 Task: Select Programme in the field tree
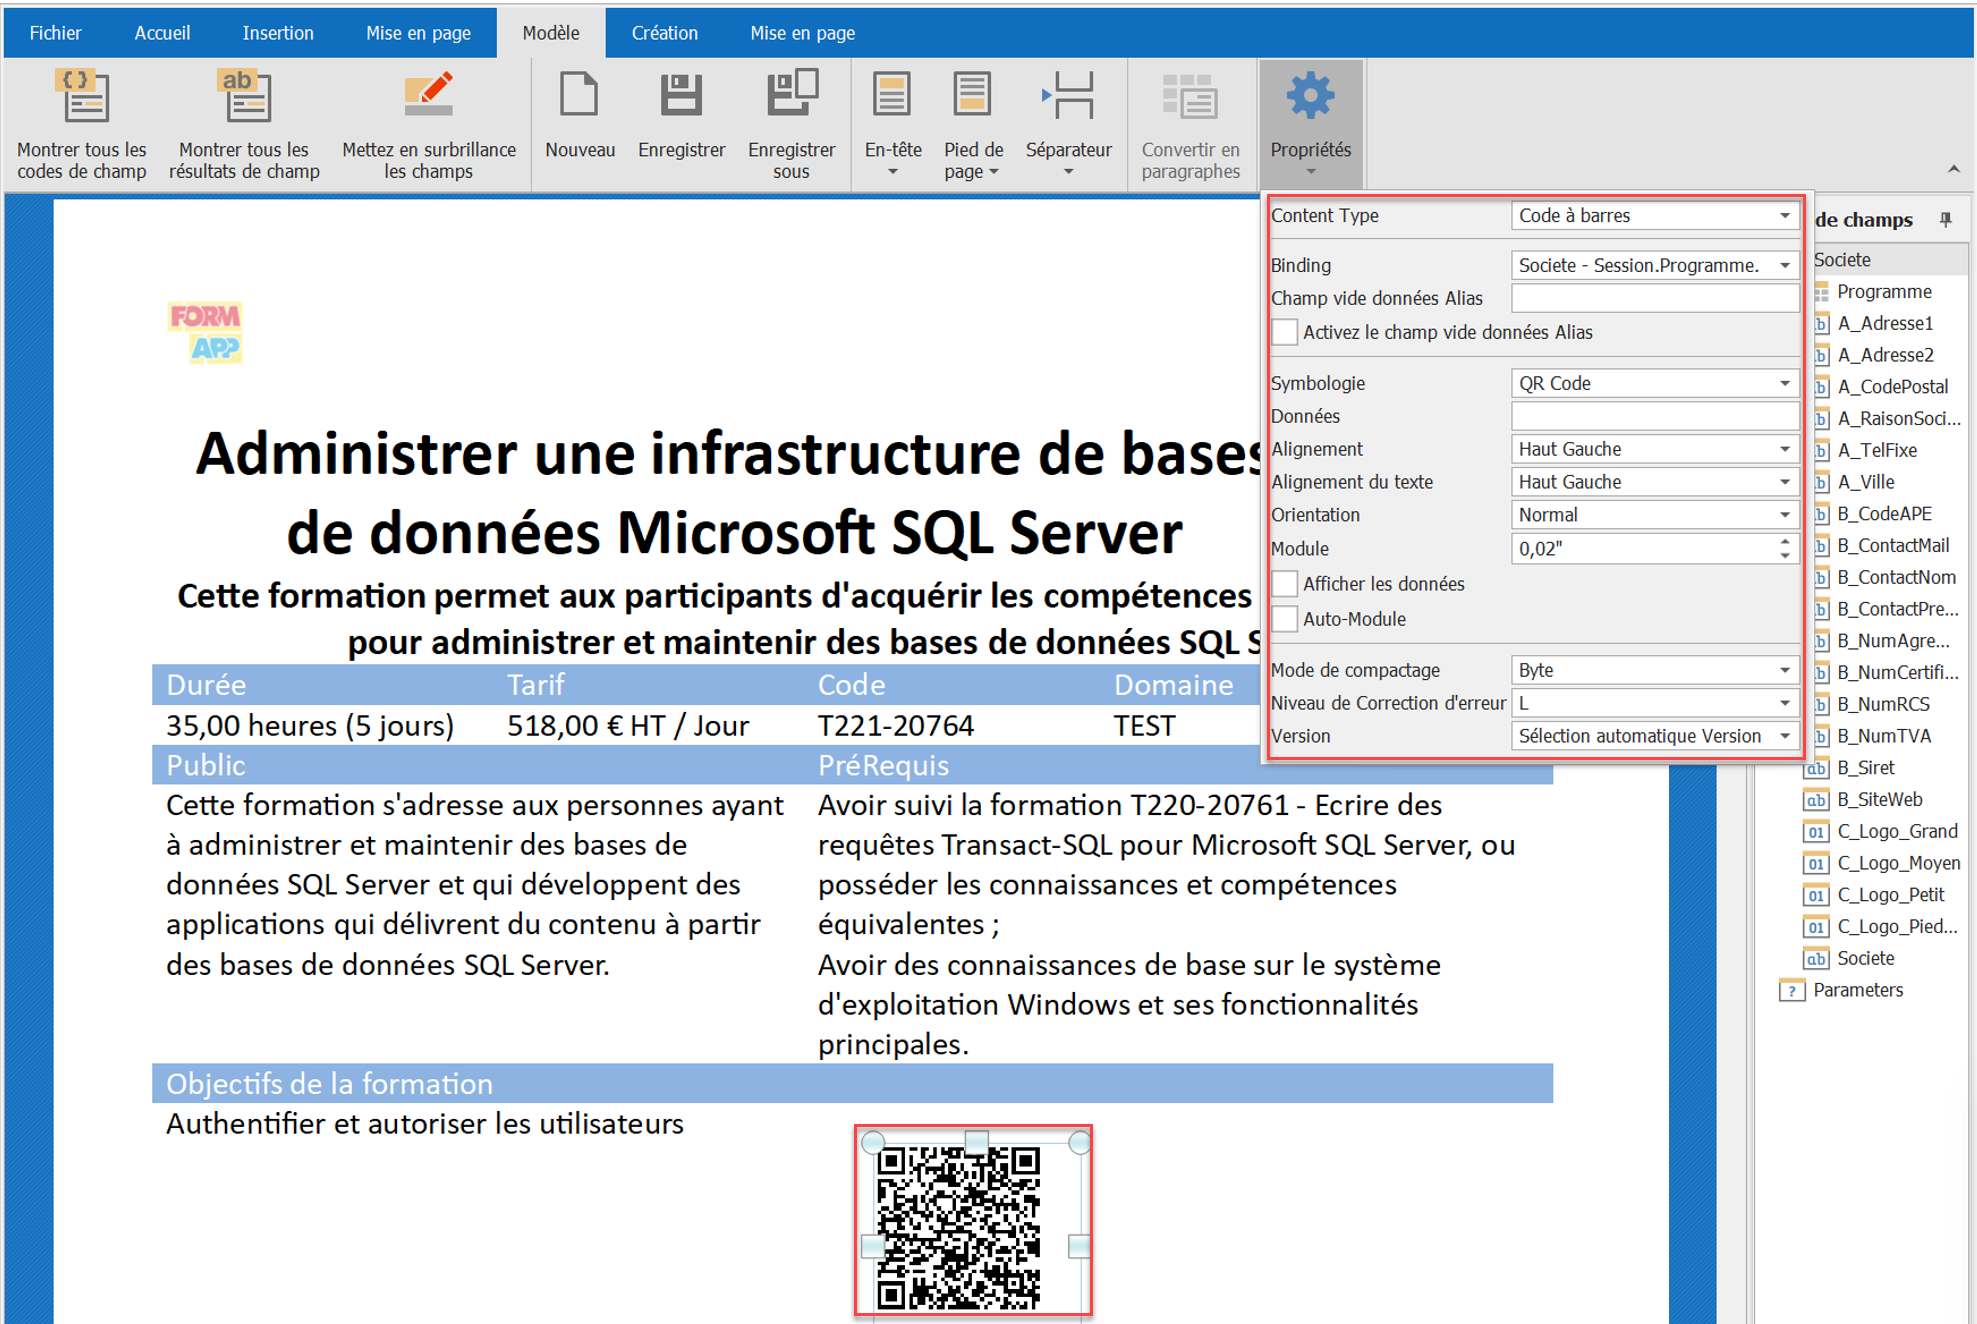(1884, 291)
